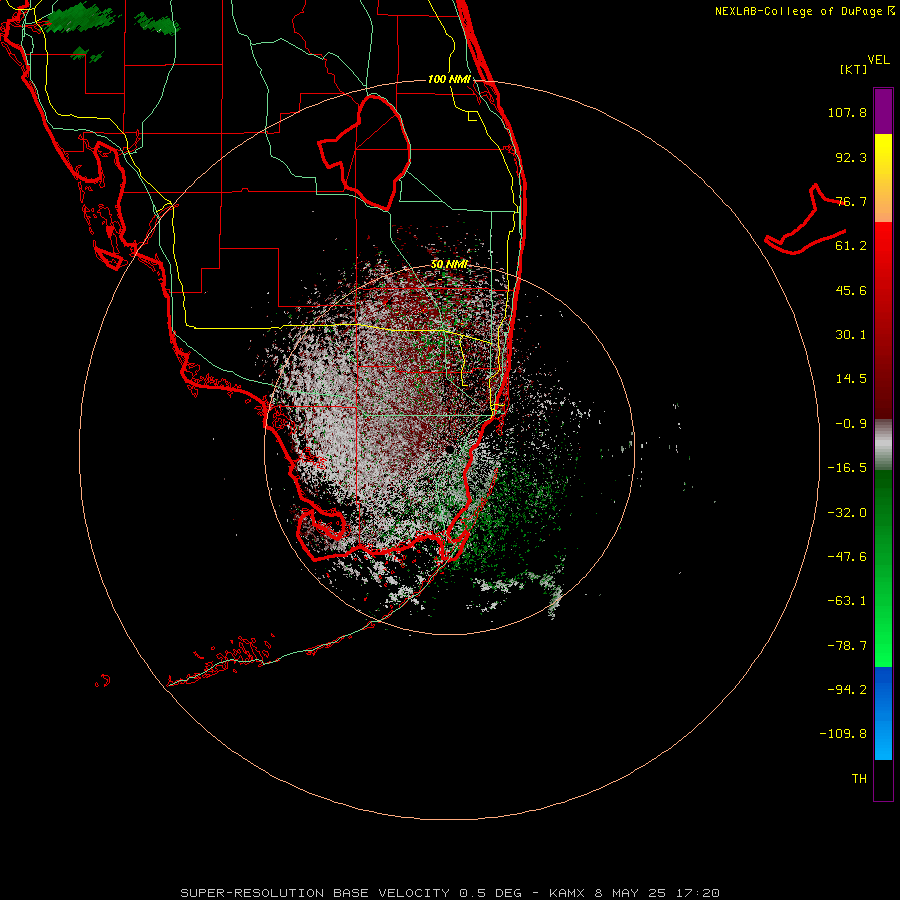Image resolution: width=900 pixels, height=900 pixels.
Task: Select the -109.8 value on the velocity scale
Action: pos(843,734)
